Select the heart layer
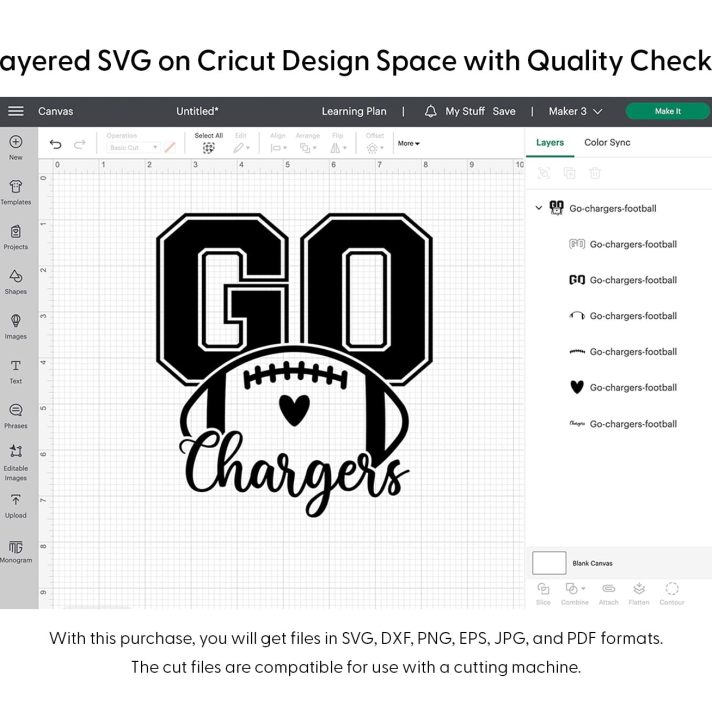712x712 pixels. point(623,388)
